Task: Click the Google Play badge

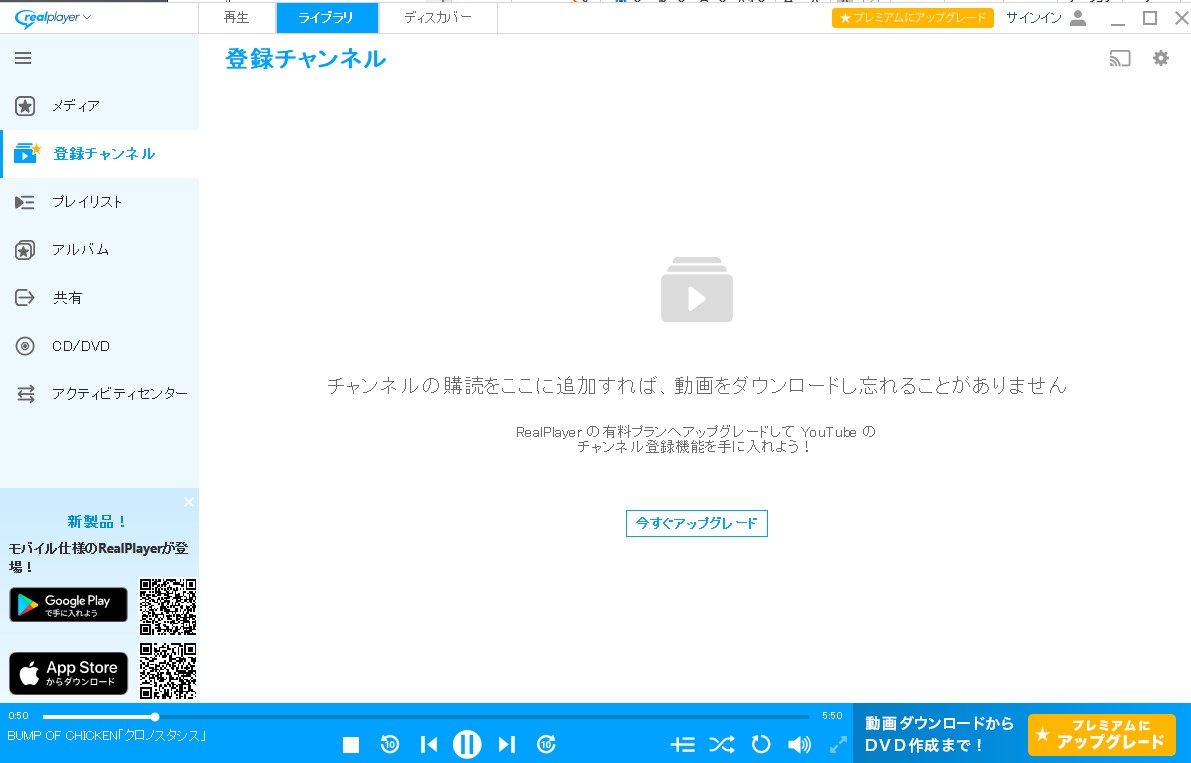Action: coord(68,605)
